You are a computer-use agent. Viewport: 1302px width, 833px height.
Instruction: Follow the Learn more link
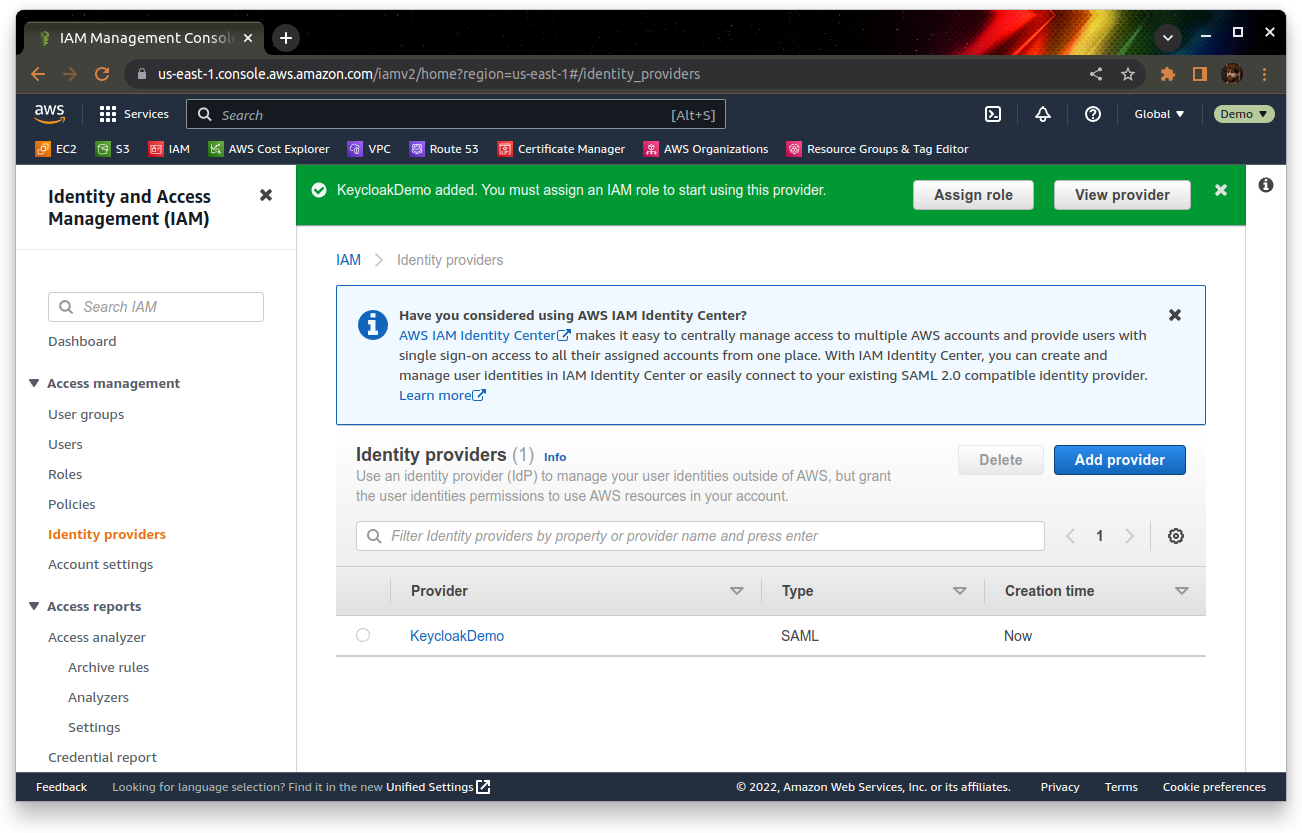coord(442,395)
